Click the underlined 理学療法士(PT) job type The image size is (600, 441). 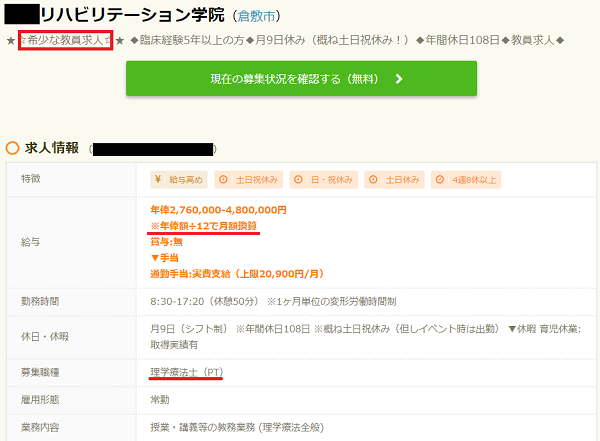(186, 372)
